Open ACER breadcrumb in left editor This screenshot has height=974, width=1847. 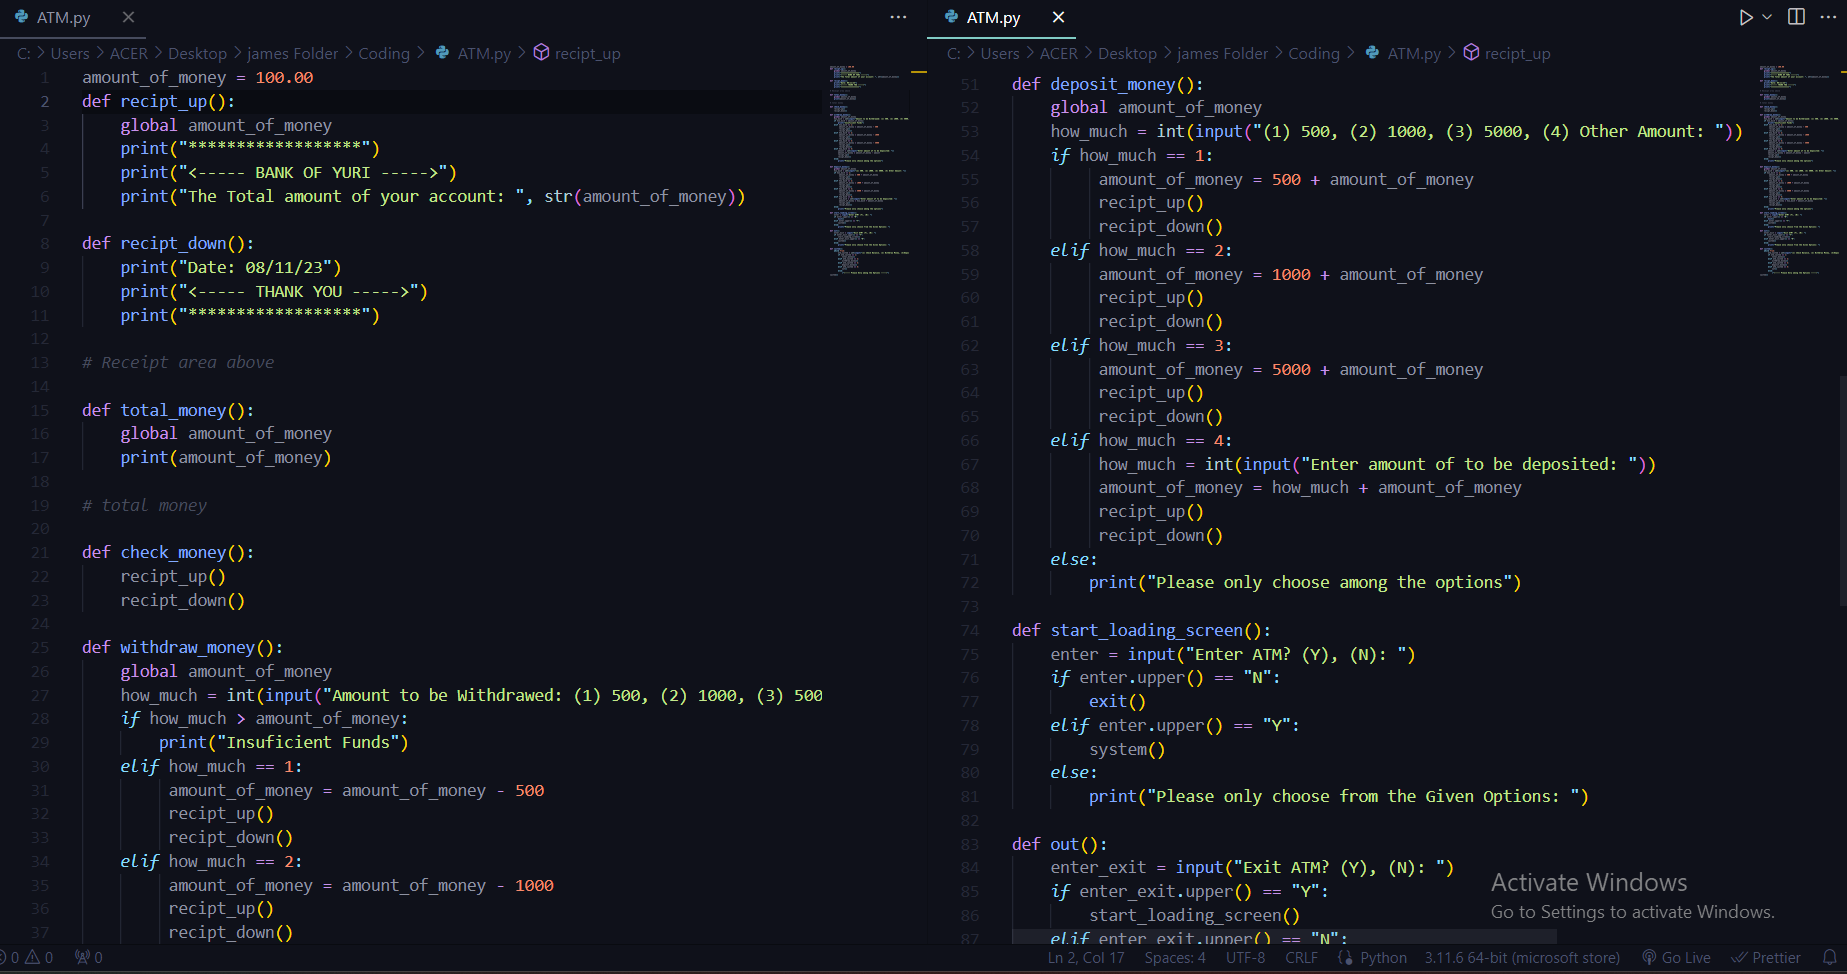[129, 53]
